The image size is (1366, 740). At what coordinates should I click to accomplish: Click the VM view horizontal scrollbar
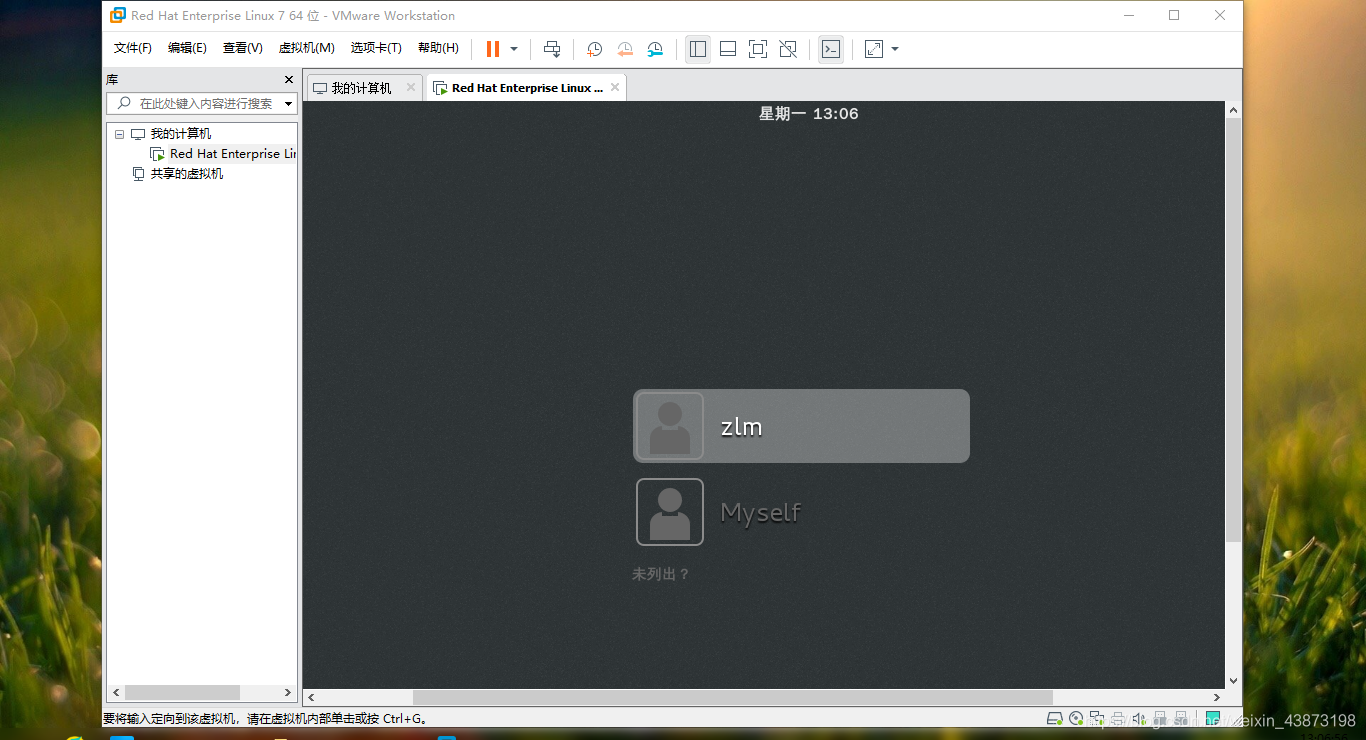coord(732,697)
